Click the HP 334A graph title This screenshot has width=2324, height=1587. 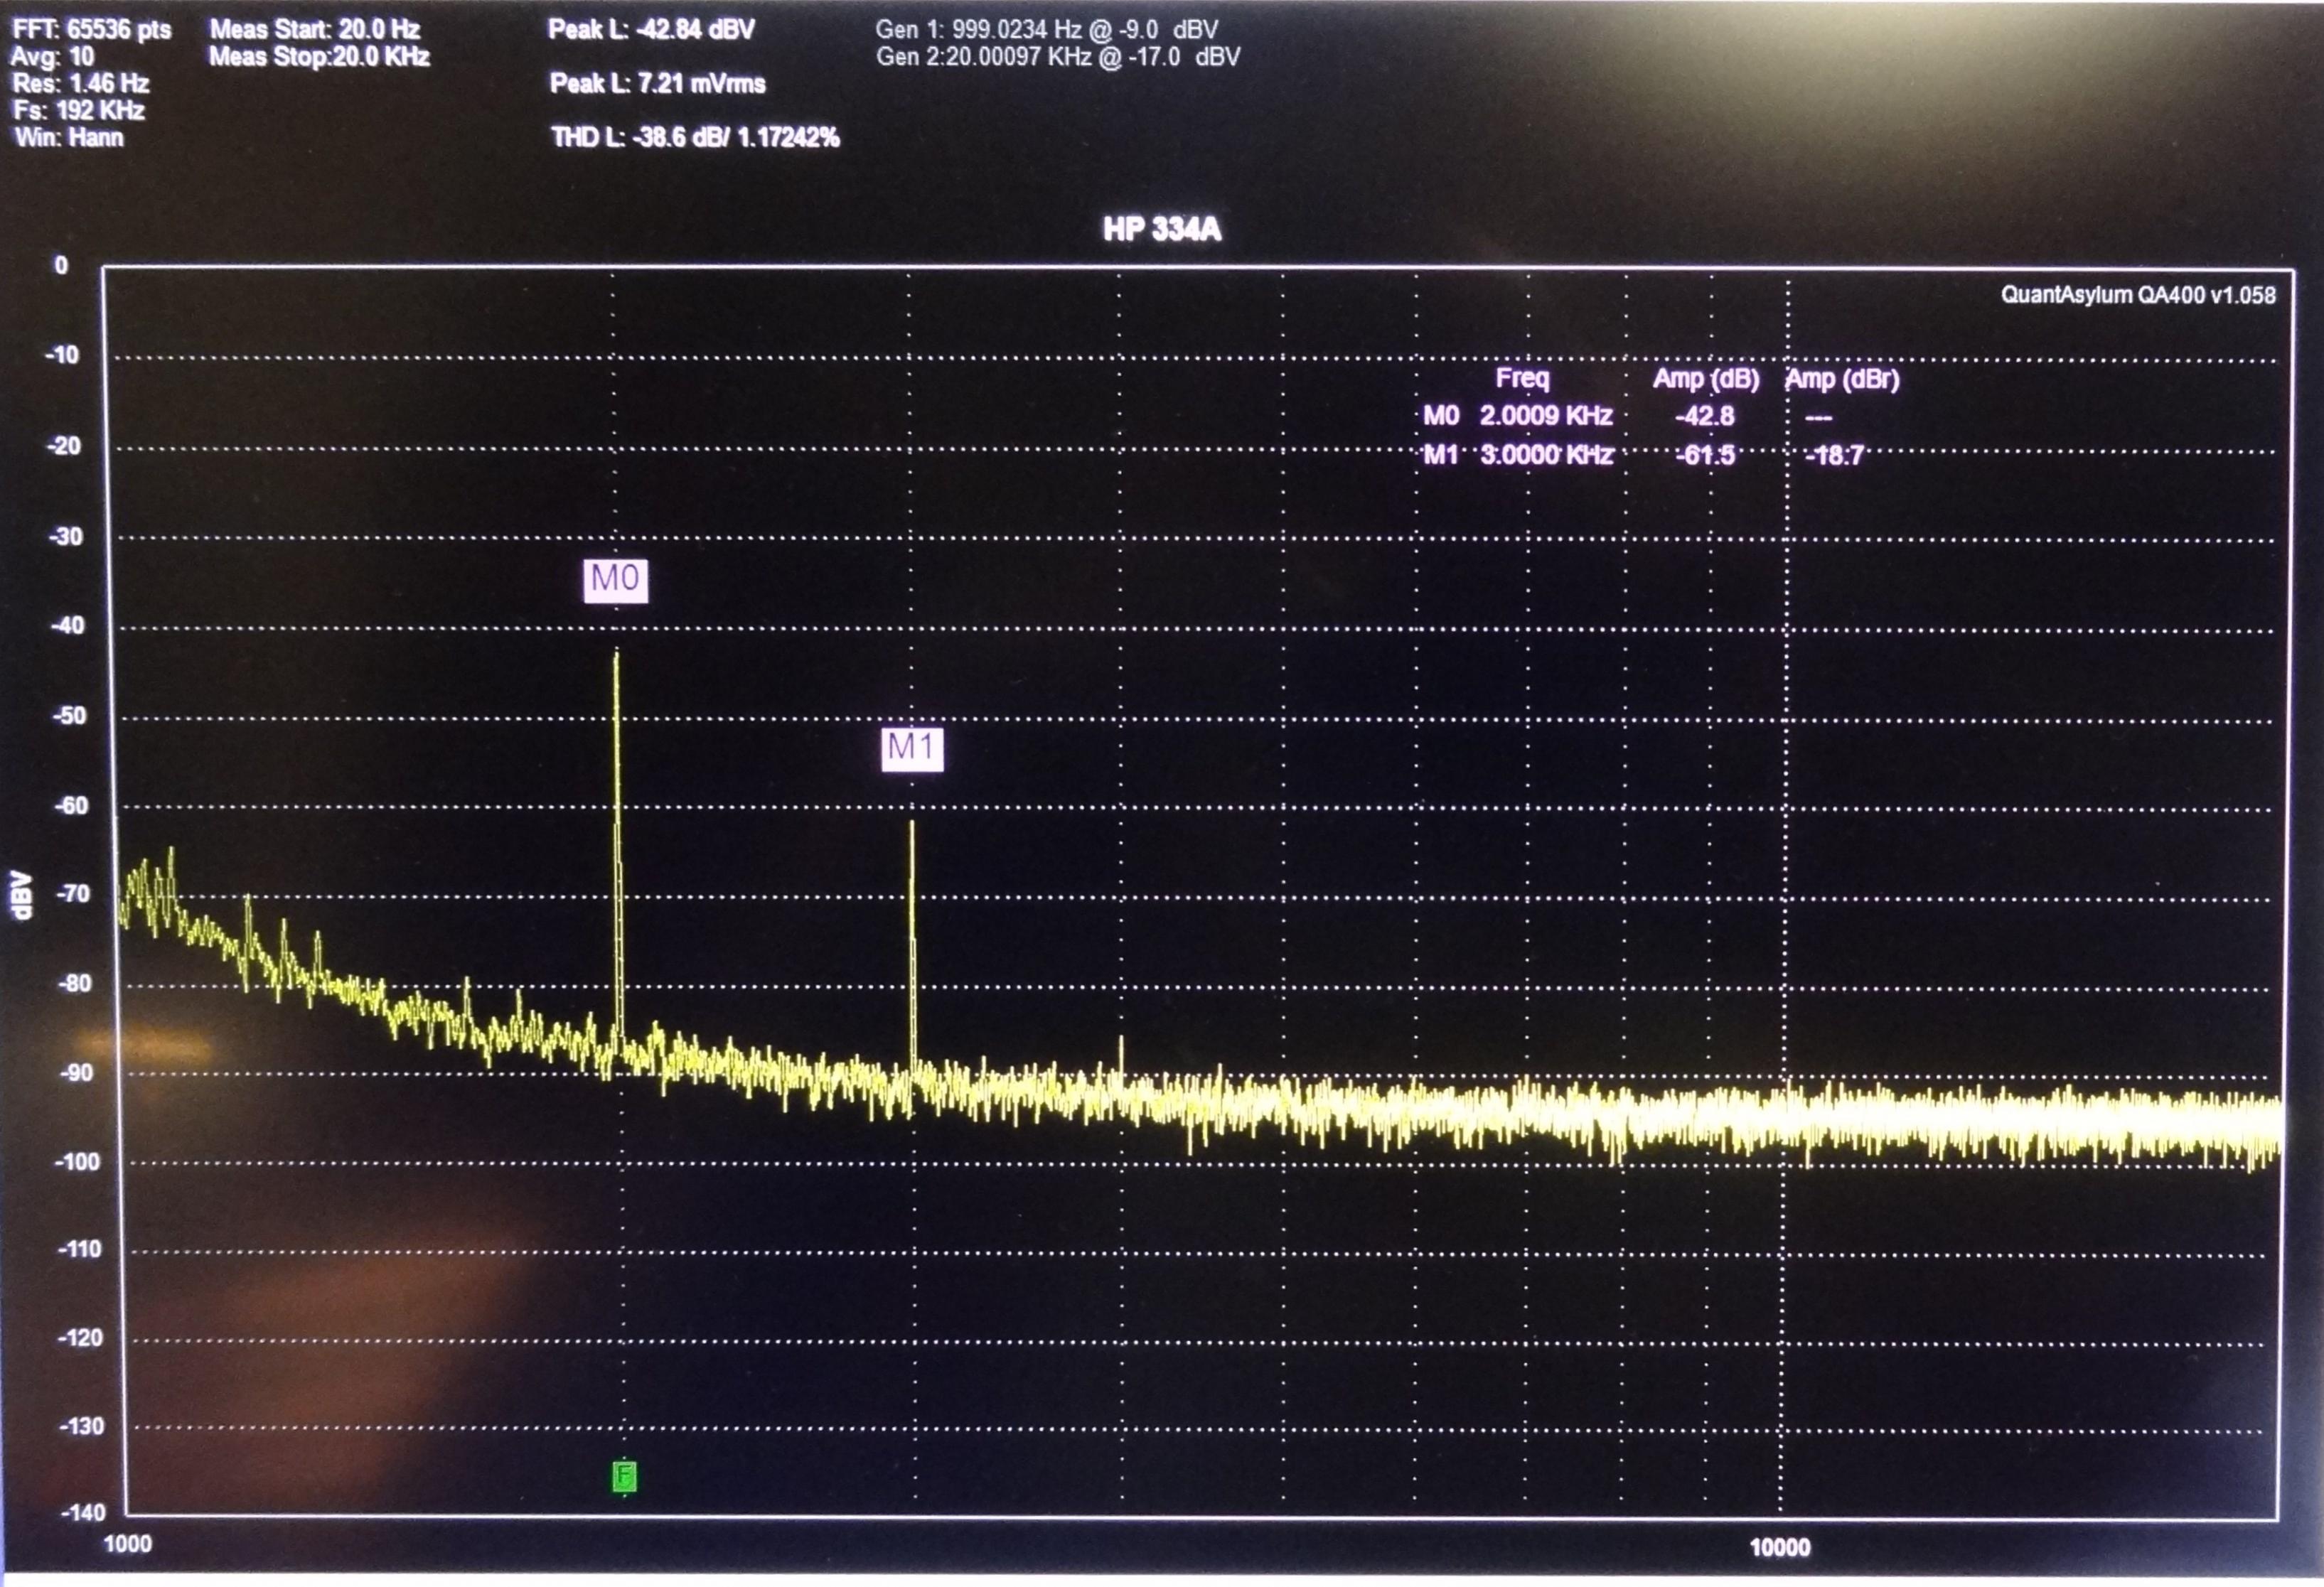[1162, 230]
